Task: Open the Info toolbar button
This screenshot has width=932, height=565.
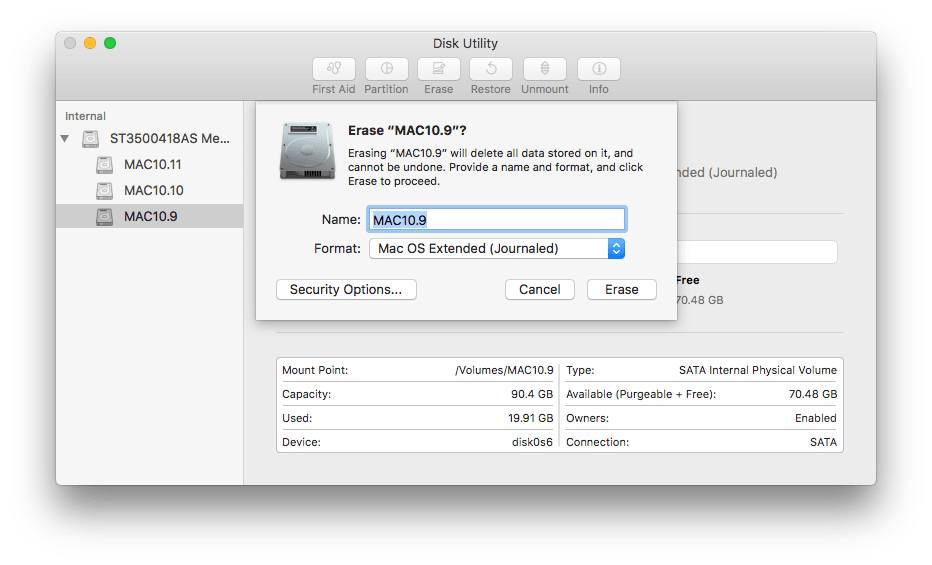Action: [x=598, y=69]
